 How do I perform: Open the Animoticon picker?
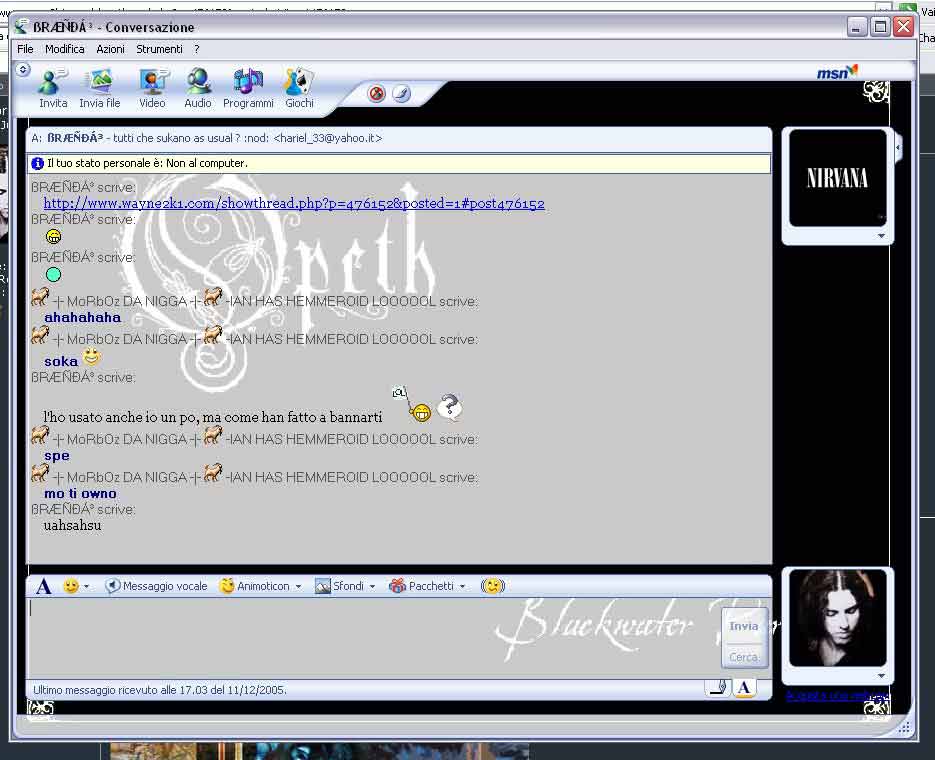[x=256, y=586]
